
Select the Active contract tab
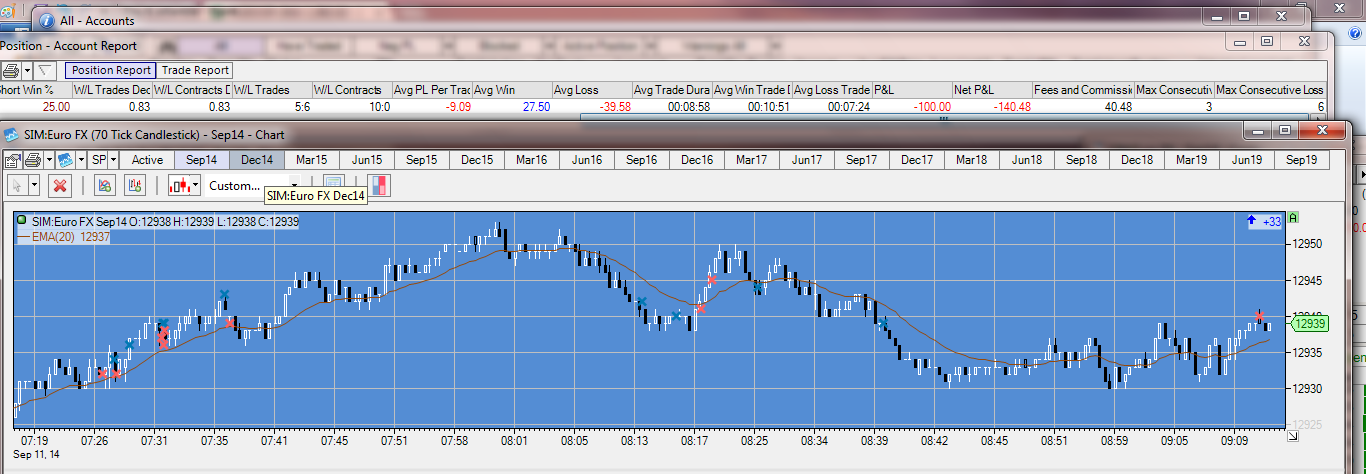147,160
